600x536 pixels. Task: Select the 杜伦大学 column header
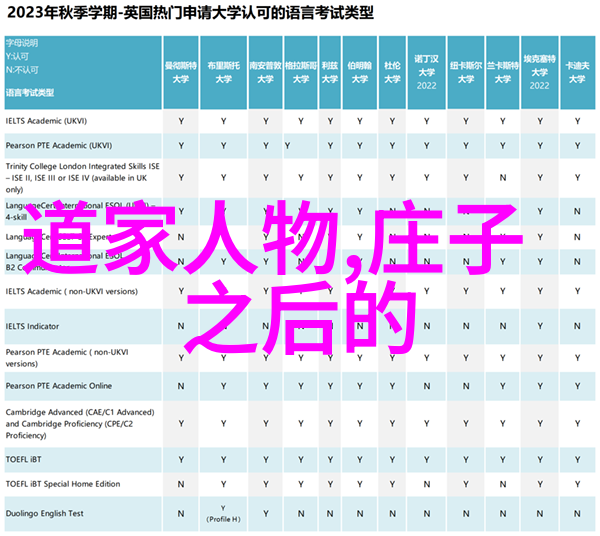(x=392, y=72)
